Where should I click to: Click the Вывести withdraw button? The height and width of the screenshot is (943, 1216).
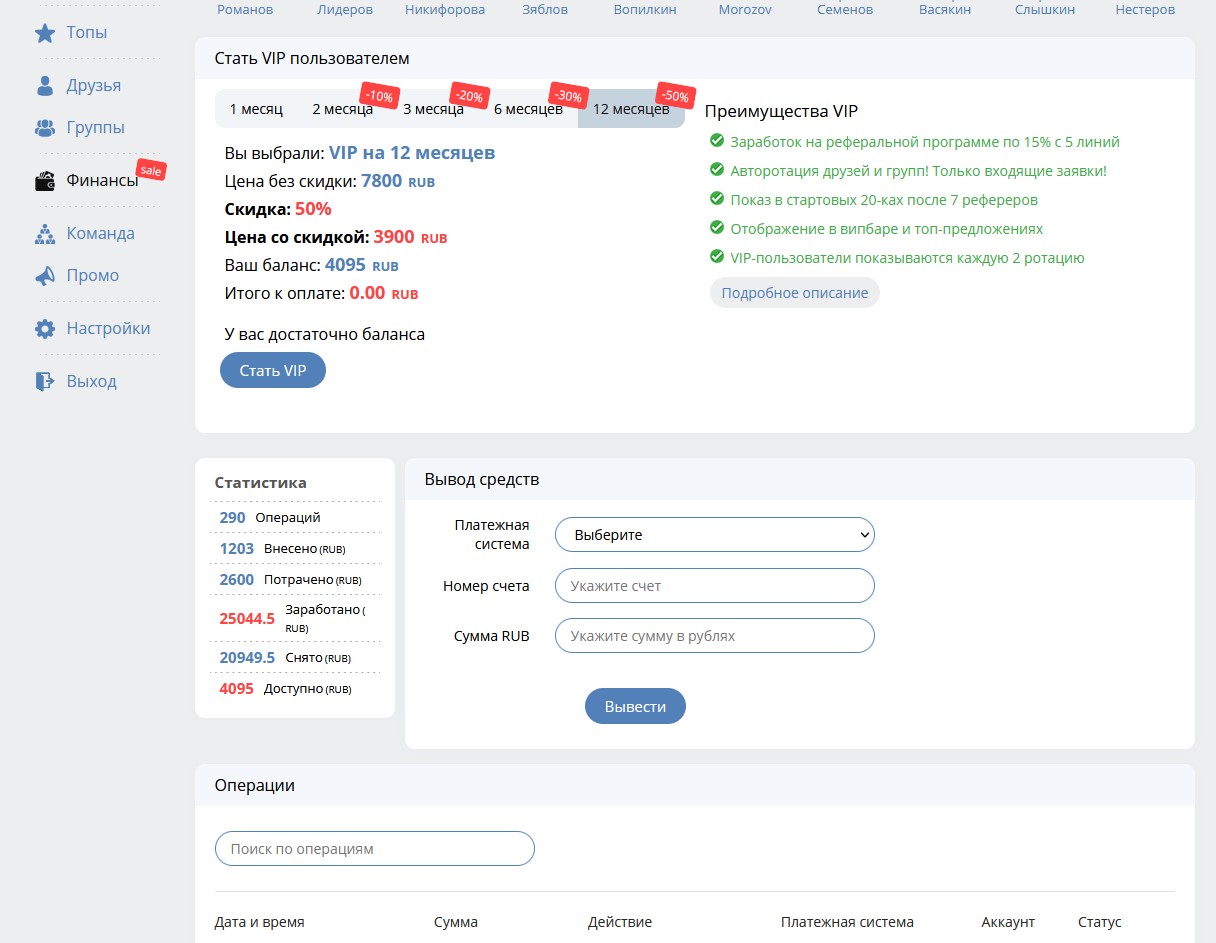[x=635, y=706]
